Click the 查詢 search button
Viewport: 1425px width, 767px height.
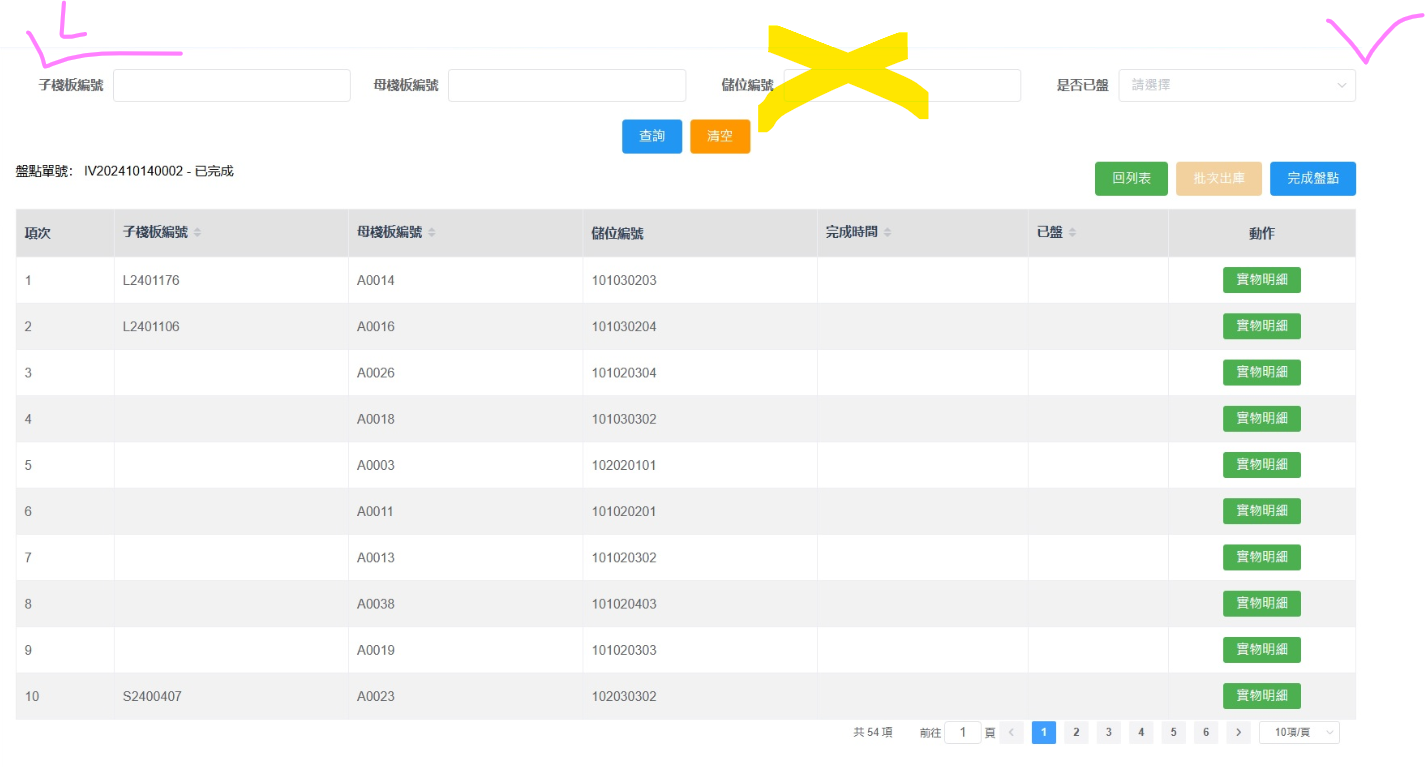[x=652, y=136]
